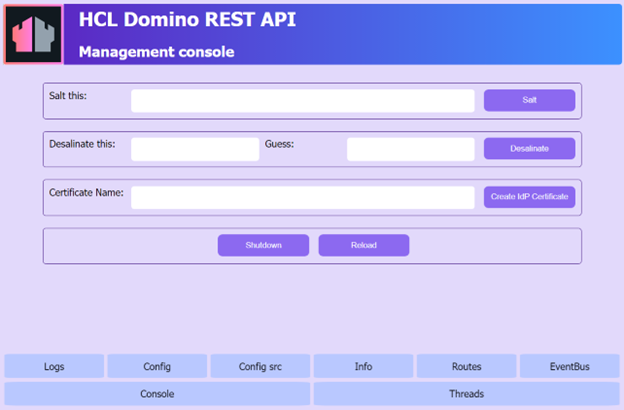Click the HCL Domino REST API title
The image size is (624, 410).
coord(187,21)
